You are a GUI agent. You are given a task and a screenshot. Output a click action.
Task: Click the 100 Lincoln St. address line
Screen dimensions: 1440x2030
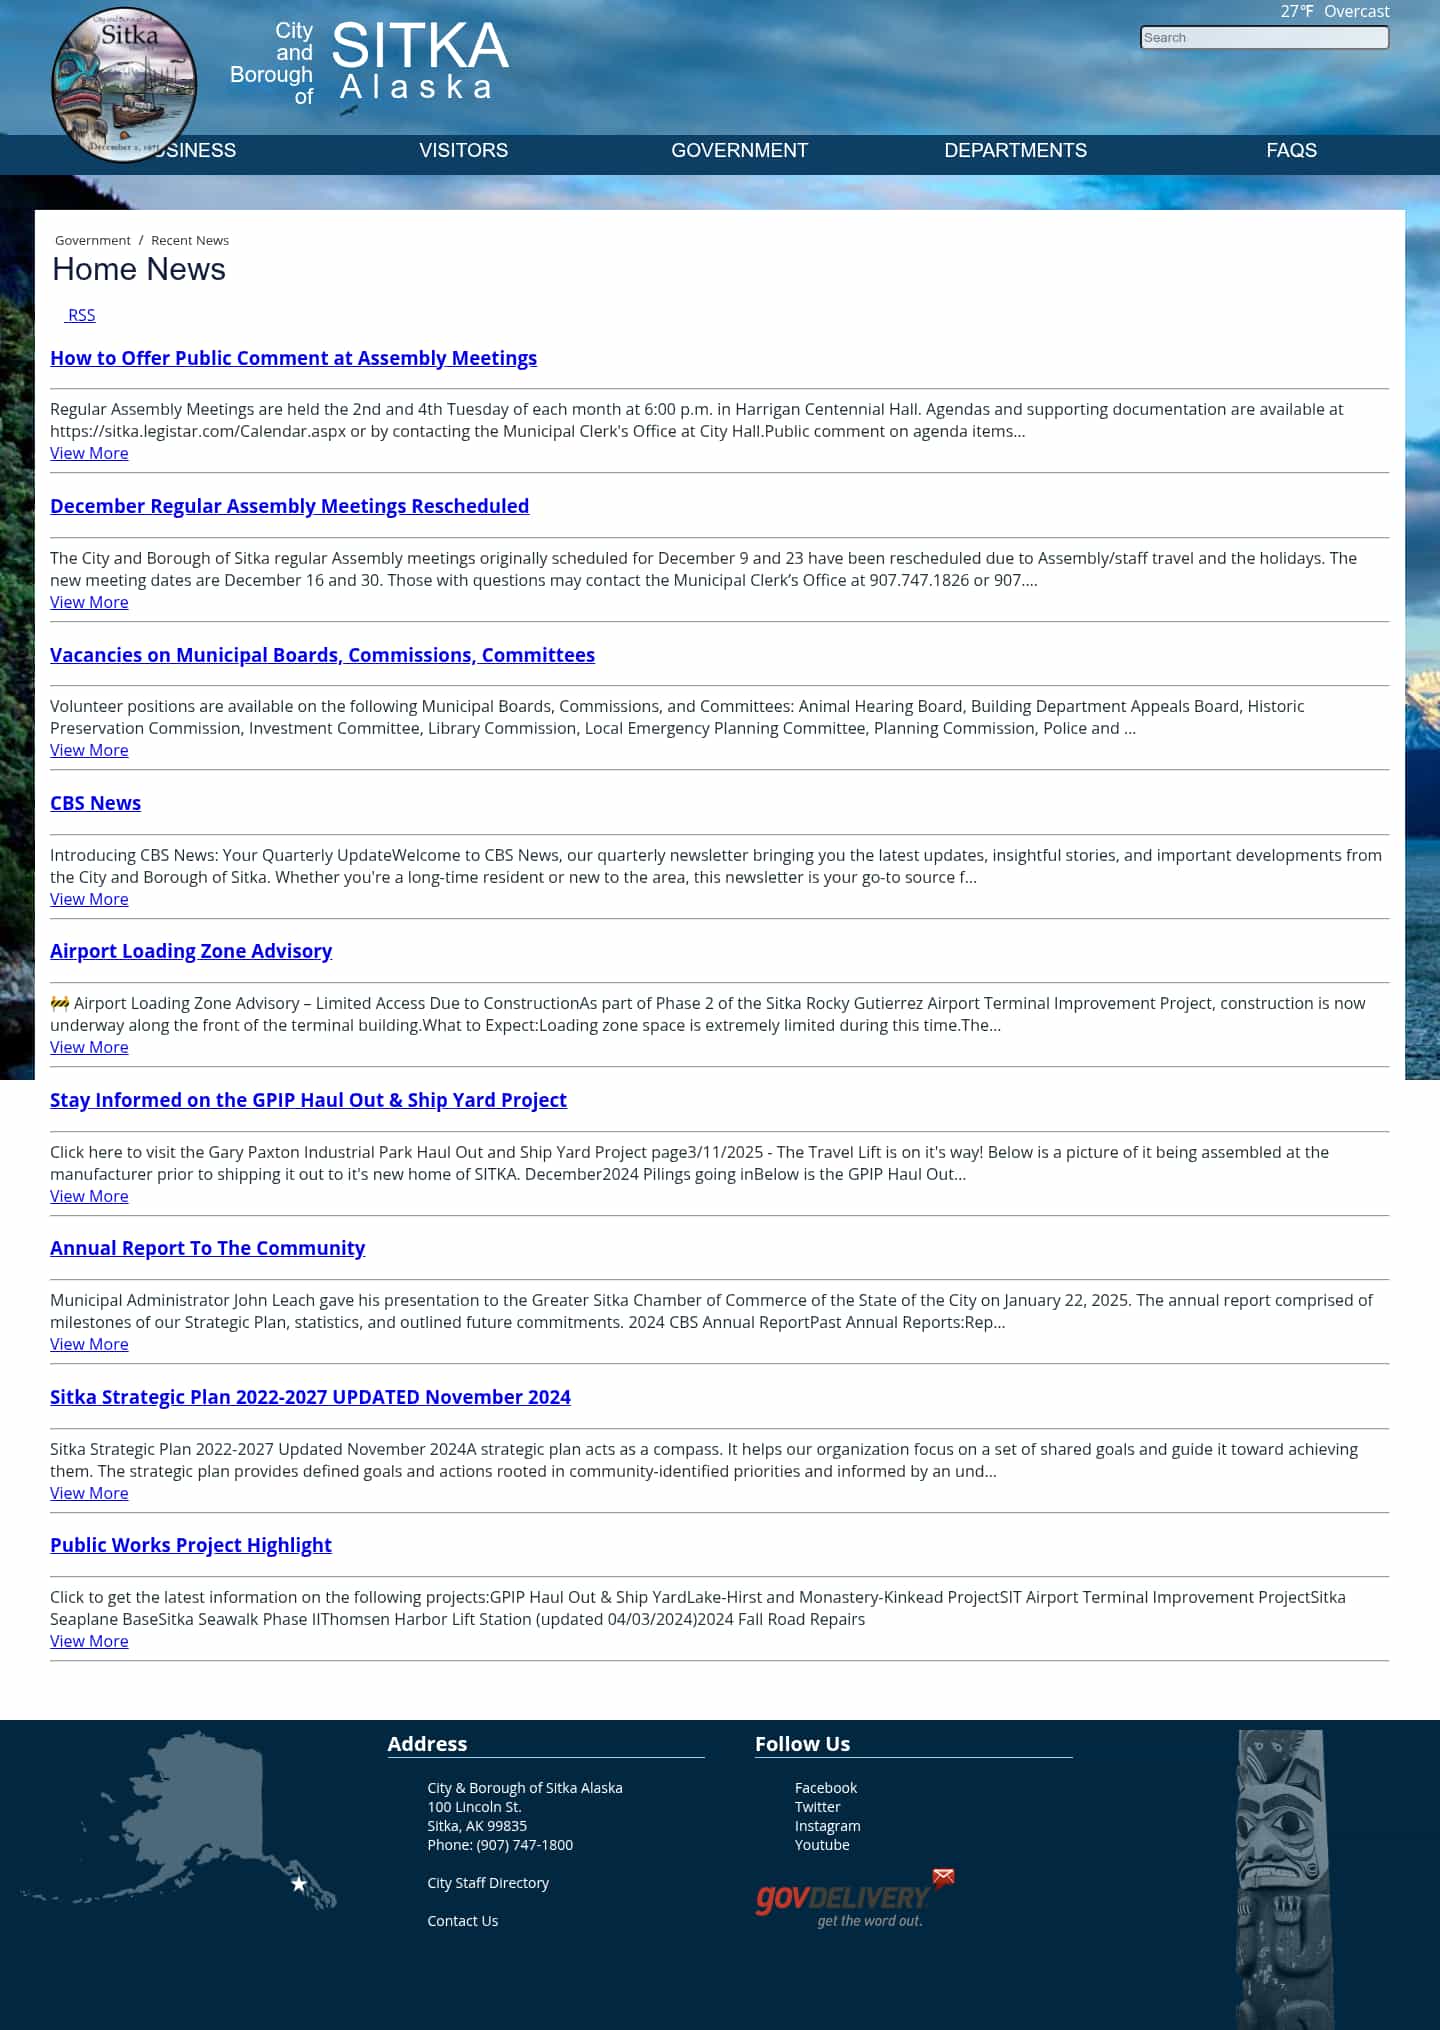pos(474,1807)
